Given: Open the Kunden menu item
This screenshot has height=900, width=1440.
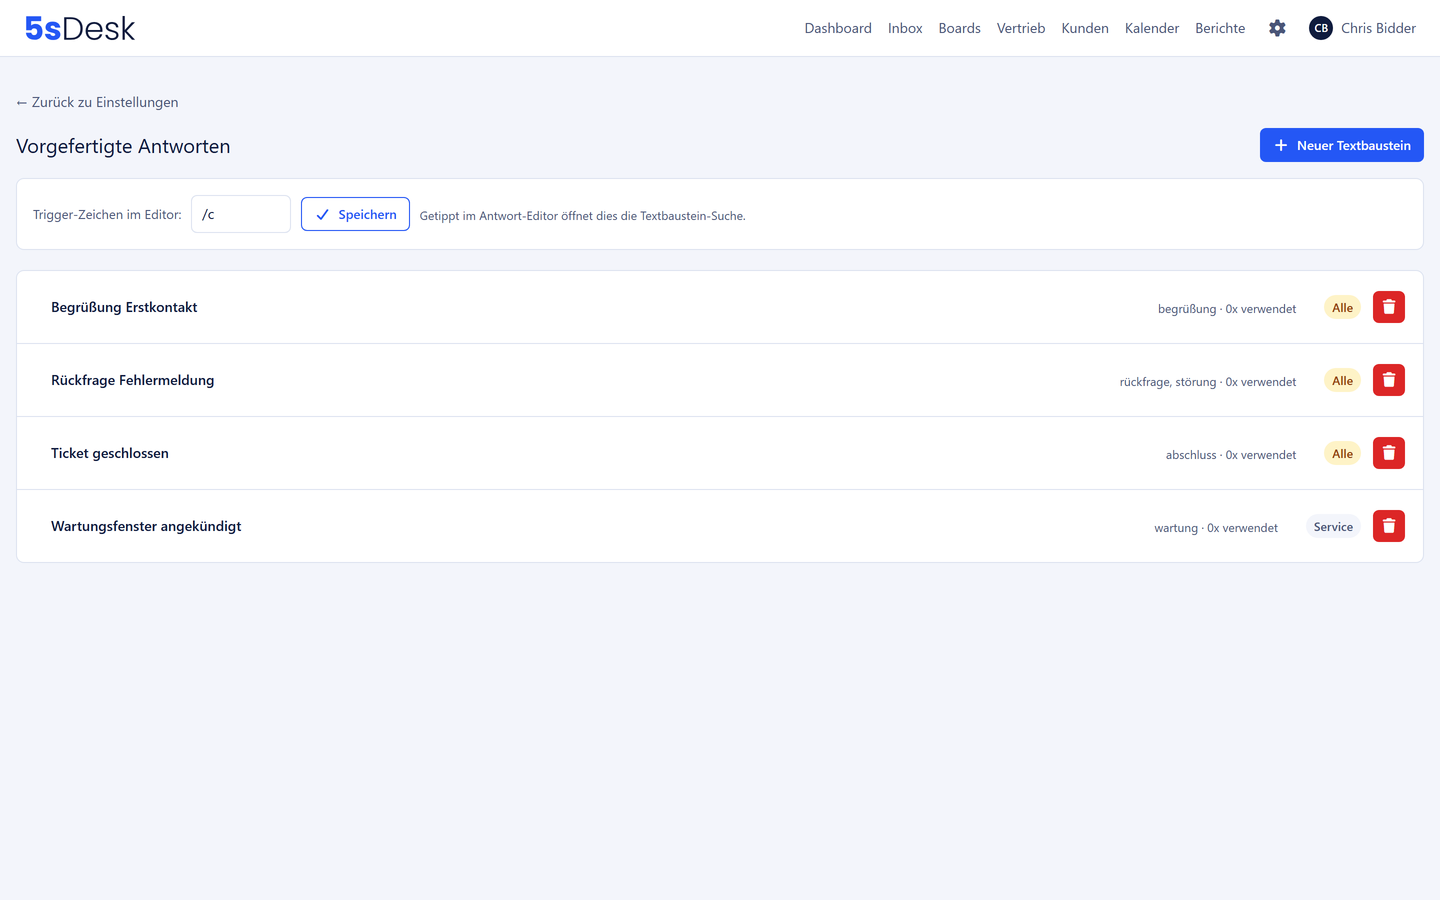Looking at the screenshot, I should coord(1085,28).
